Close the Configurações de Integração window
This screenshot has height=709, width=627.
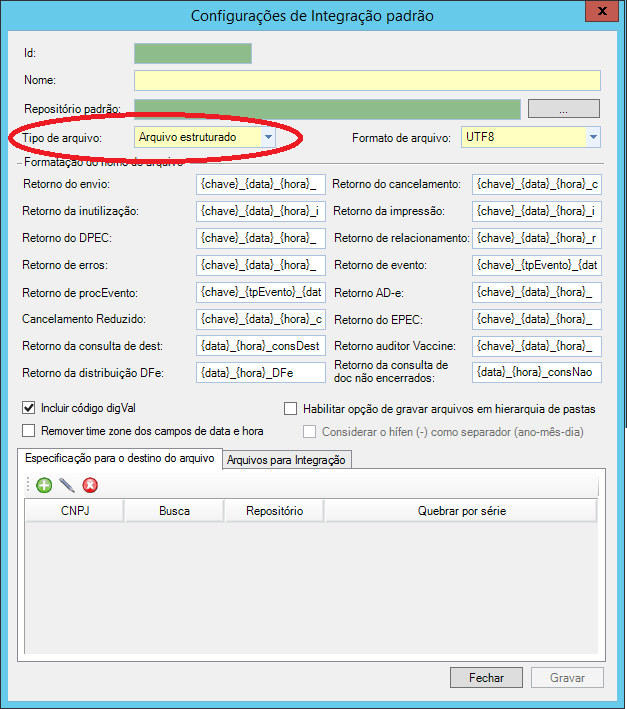602,11
